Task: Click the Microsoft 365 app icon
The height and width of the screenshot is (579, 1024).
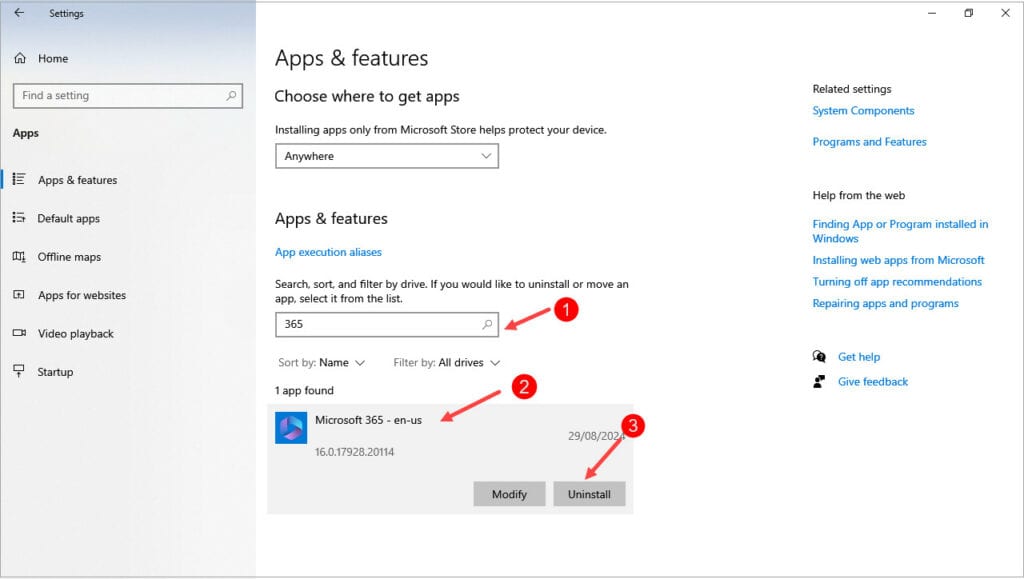Action: tap(291, 428)
